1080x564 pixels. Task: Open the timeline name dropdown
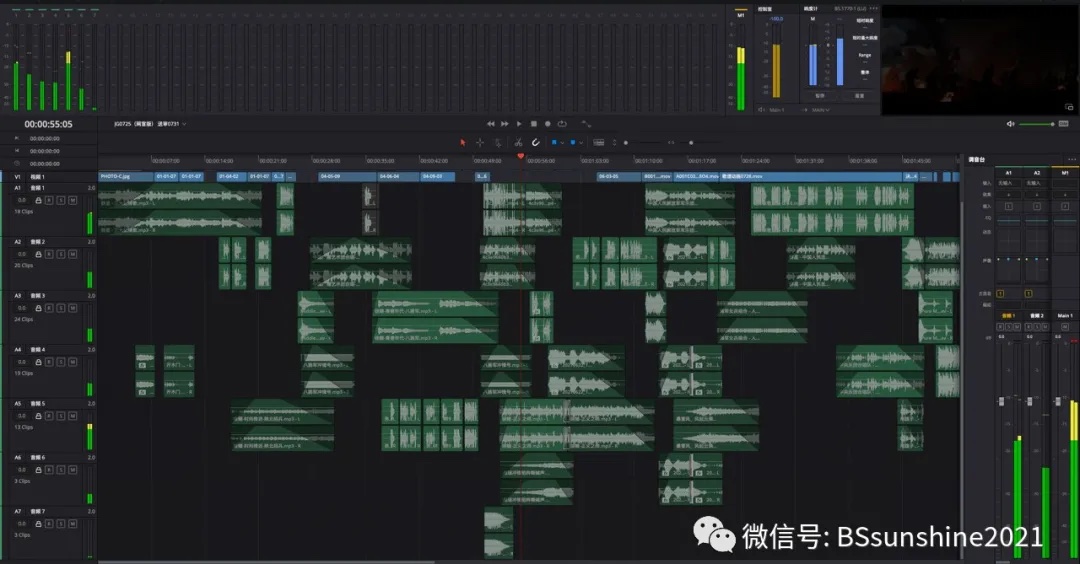(x=184, y=124)
